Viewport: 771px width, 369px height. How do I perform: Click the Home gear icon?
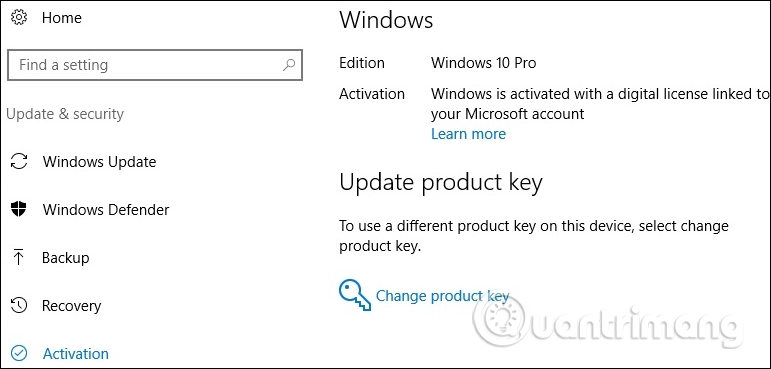[x=19, y=18]
